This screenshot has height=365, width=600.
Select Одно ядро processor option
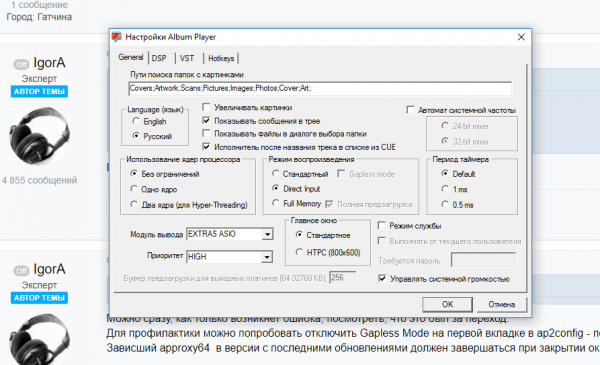point(134,189)
